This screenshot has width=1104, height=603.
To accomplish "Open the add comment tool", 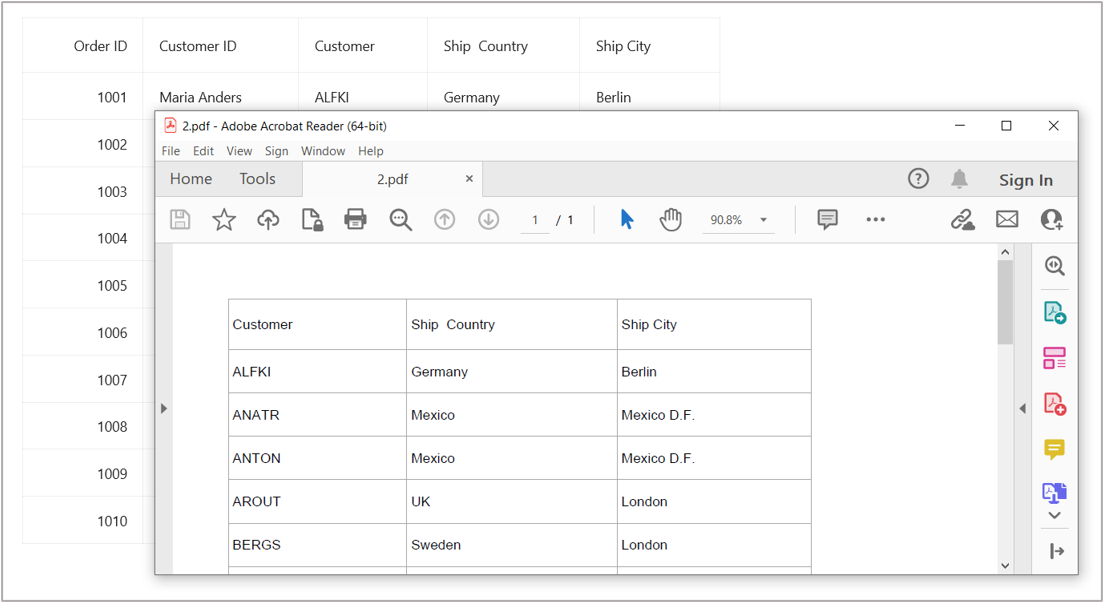I will tap(827, 220).
